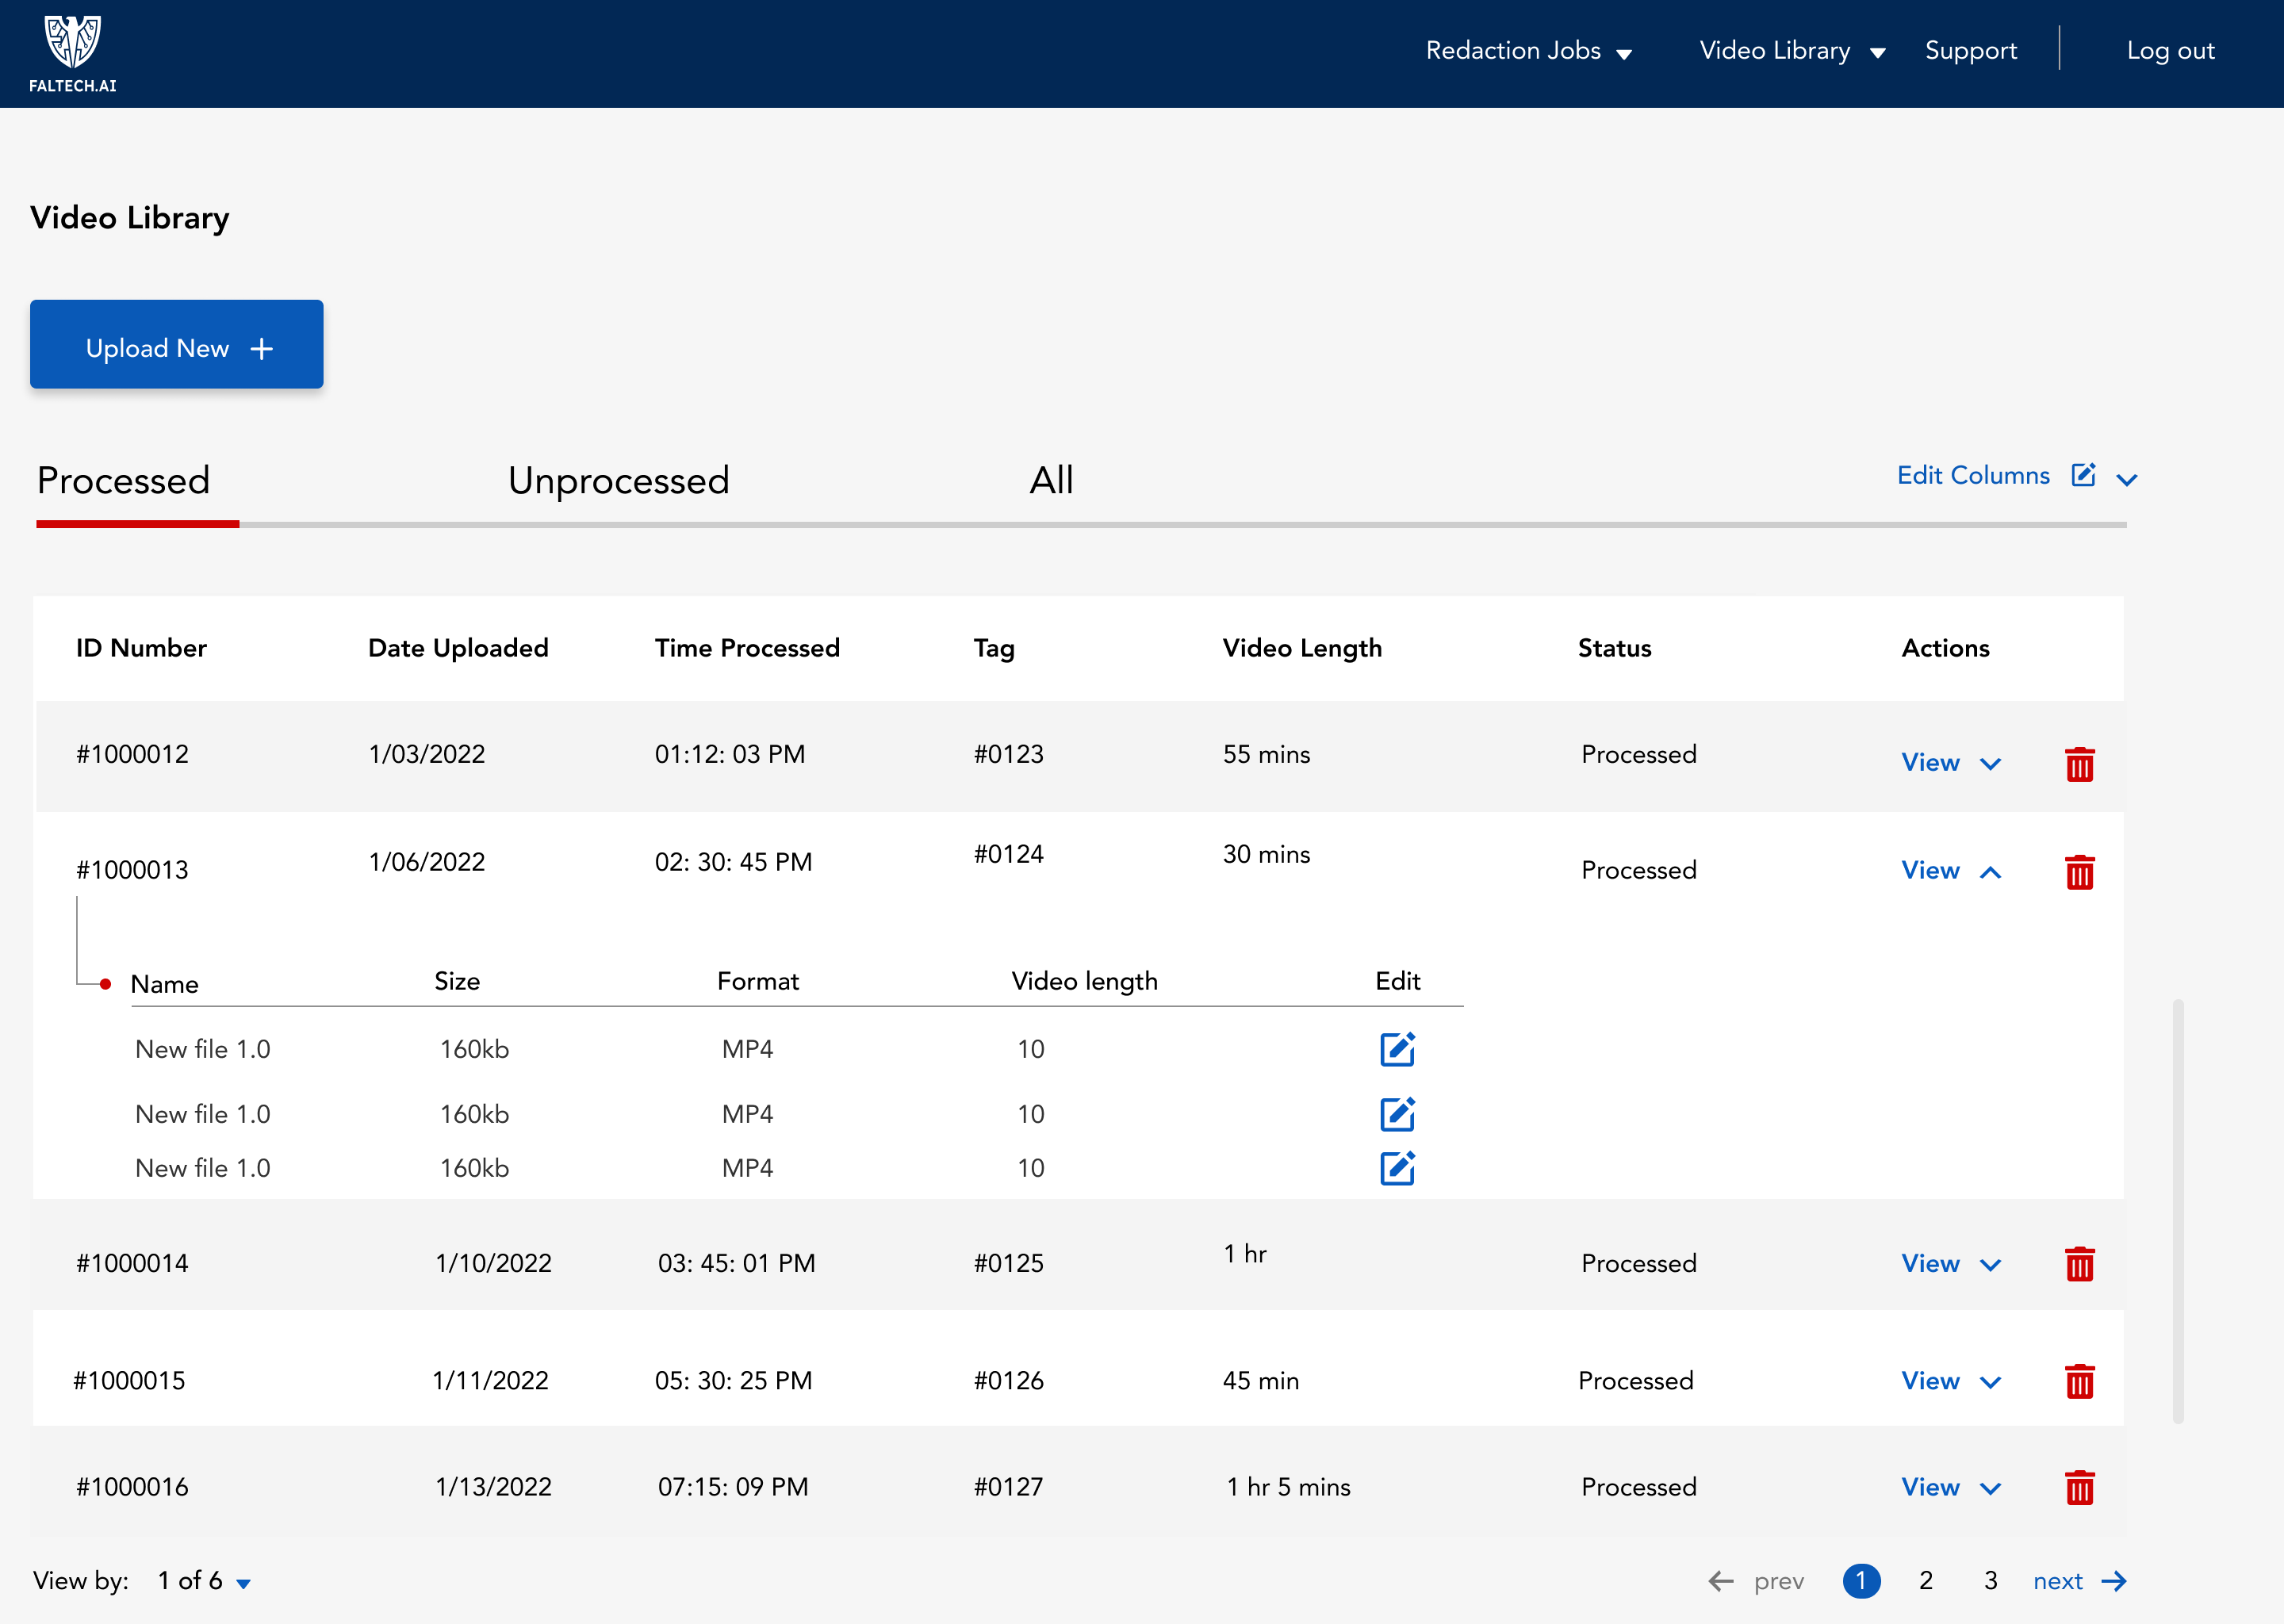The image size is (2284, 1624).
Task: Delete video #1000015 with trash icon
Action: 2079,1382
